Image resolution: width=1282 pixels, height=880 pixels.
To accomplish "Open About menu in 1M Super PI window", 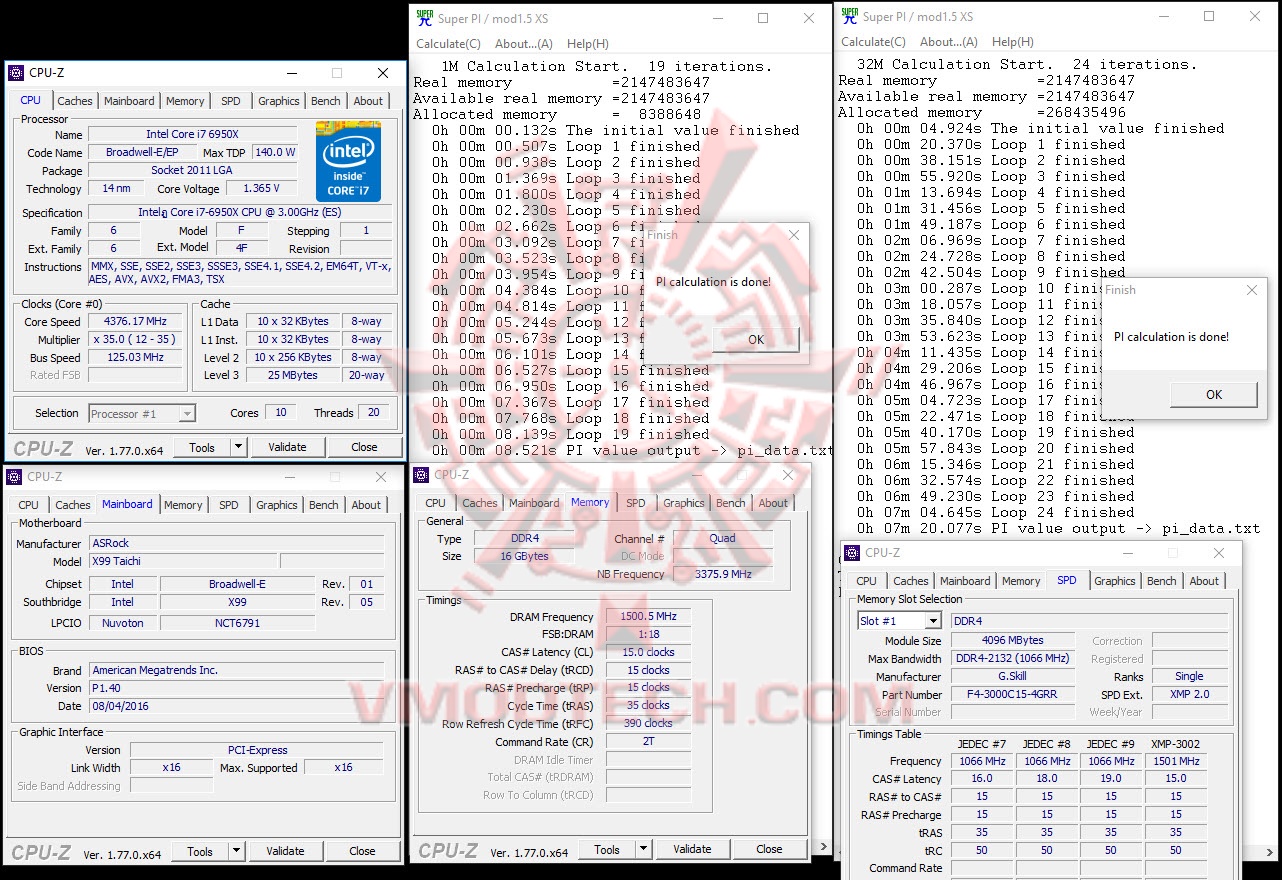I will pos(523,44).
